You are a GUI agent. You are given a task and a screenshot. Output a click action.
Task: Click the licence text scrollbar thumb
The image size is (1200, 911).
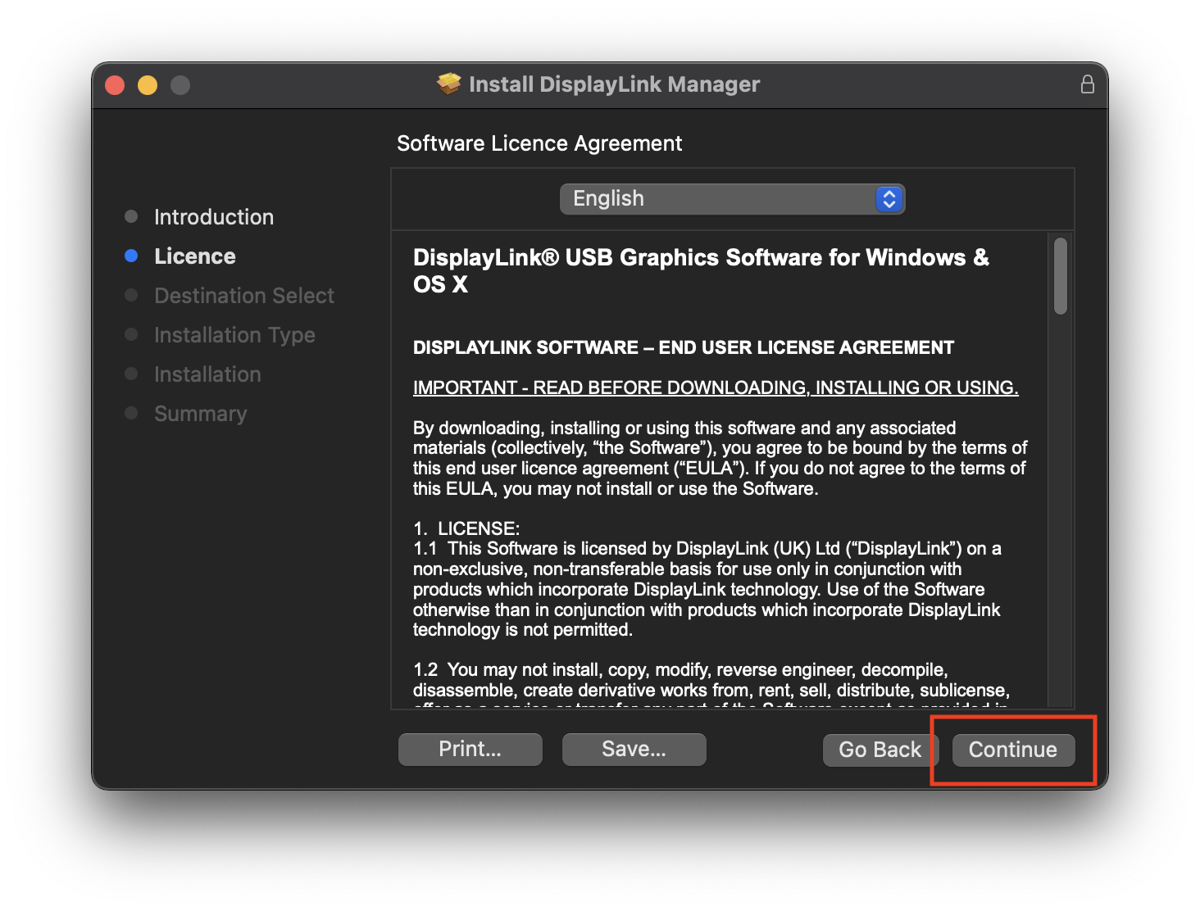(x=1060, y=277)
